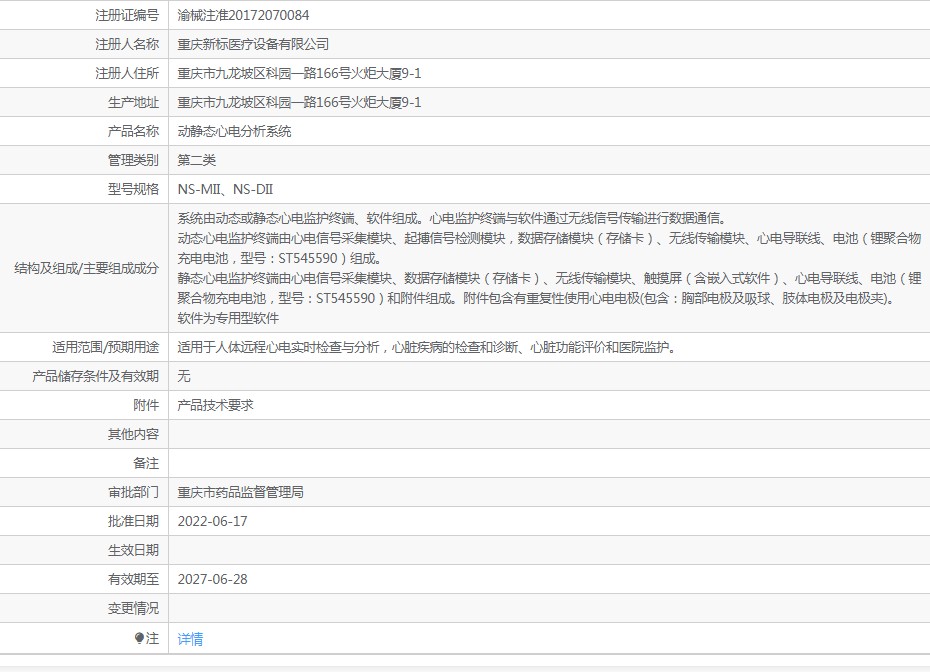Click the 有效期至 row label

(x=133, y=579)
